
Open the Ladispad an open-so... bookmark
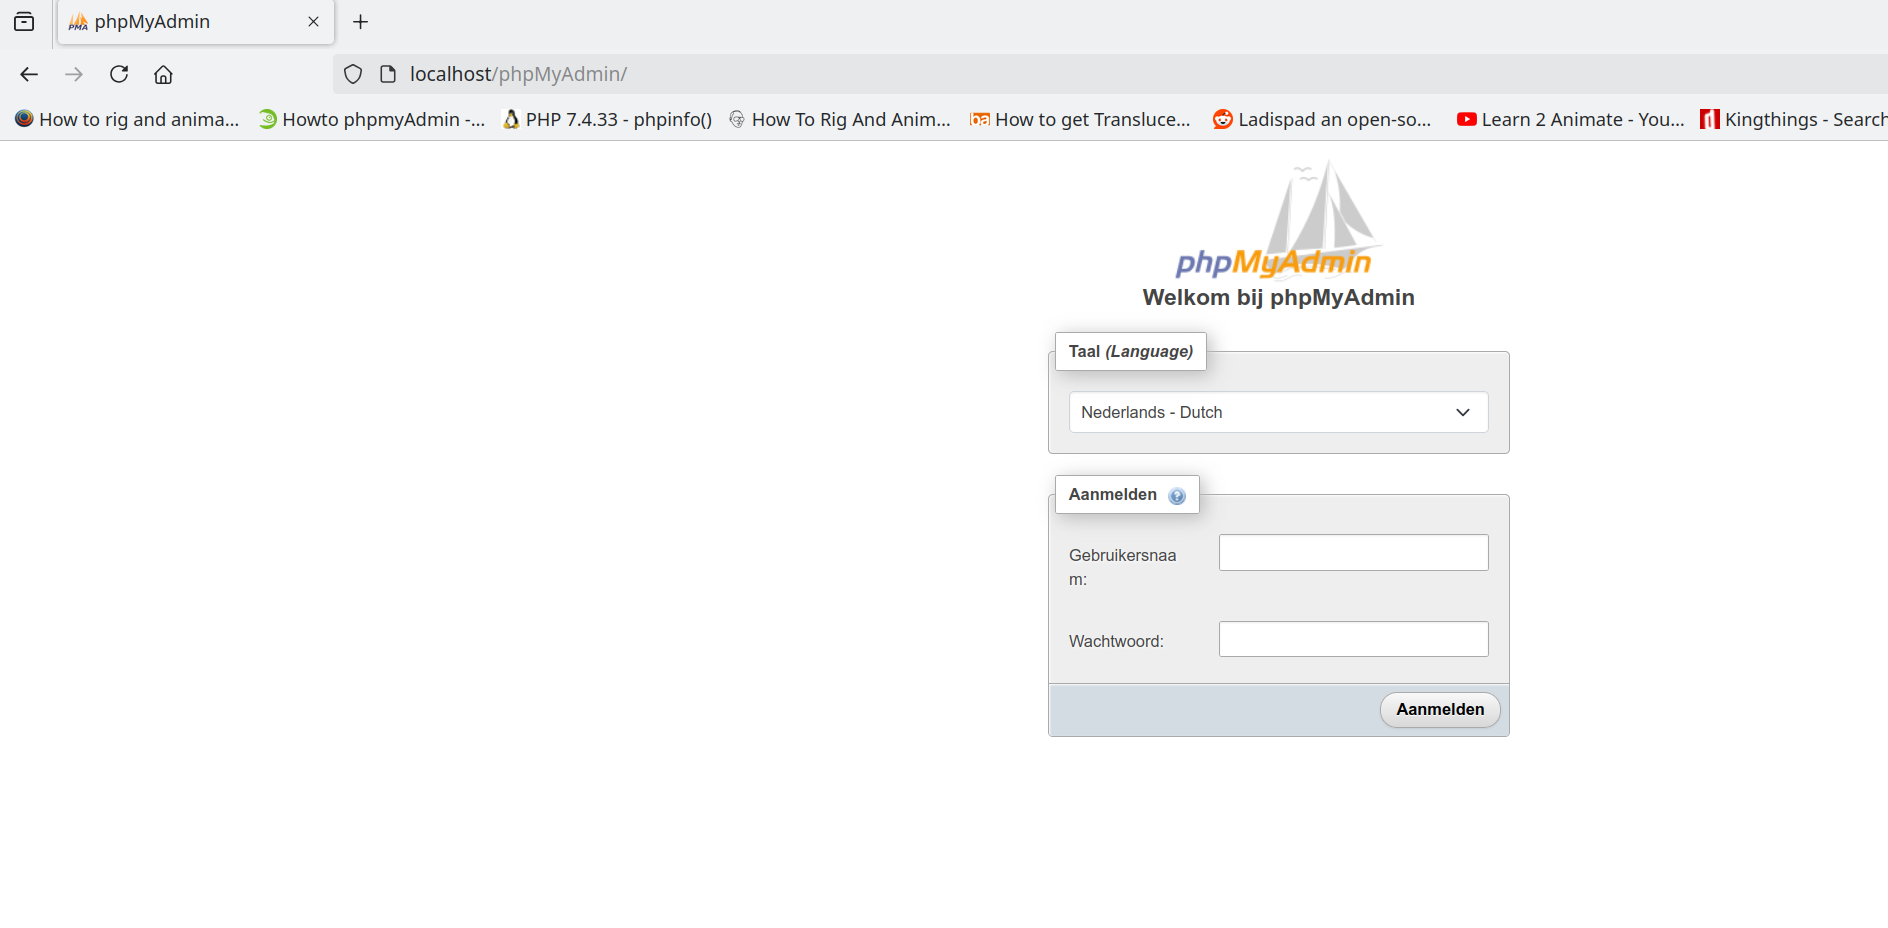click(1322, 120)
